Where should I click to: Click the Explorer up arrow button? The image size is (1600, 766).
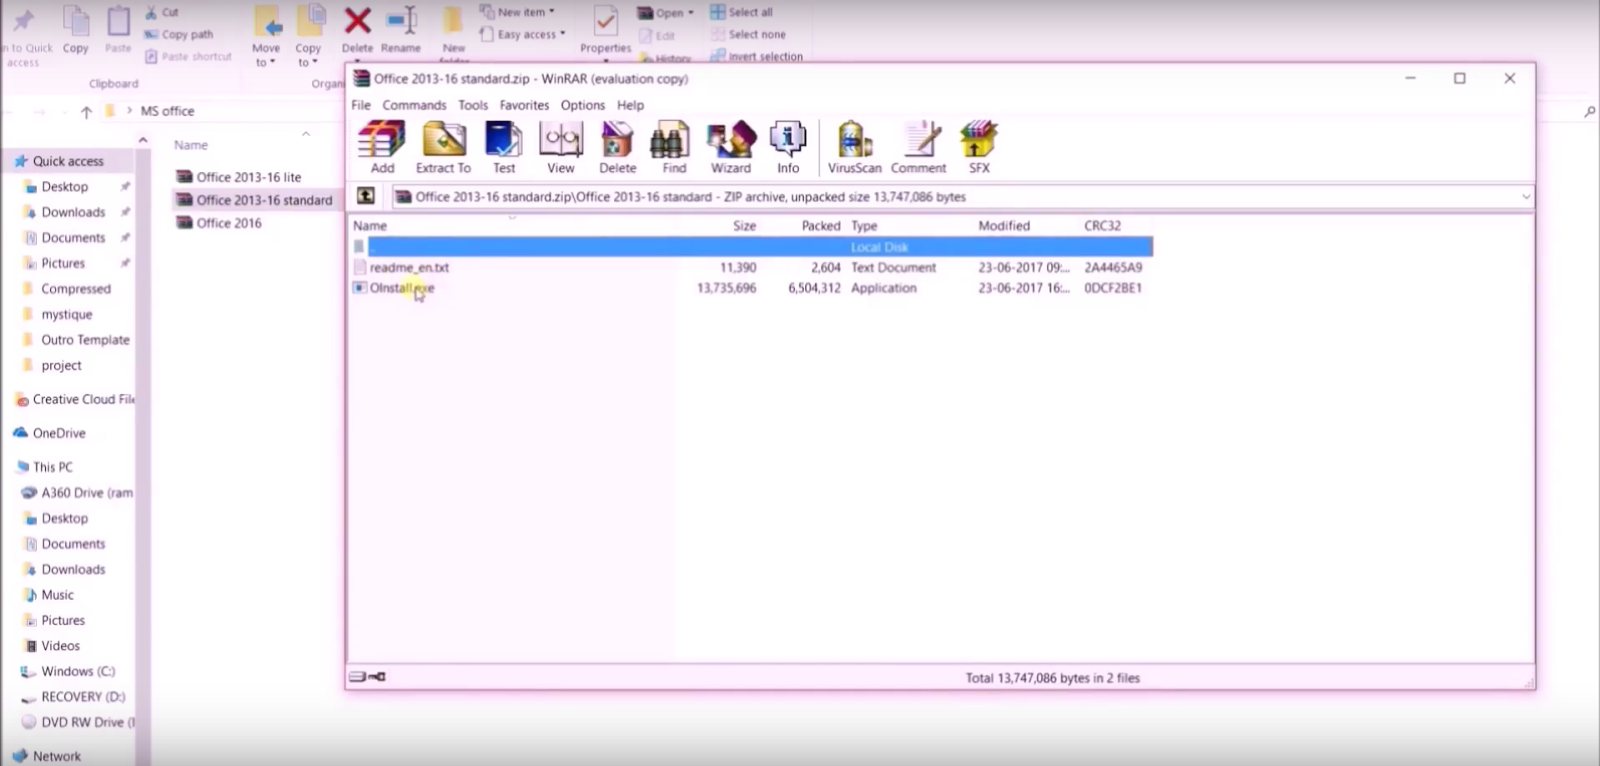click(x=86, y=112)
